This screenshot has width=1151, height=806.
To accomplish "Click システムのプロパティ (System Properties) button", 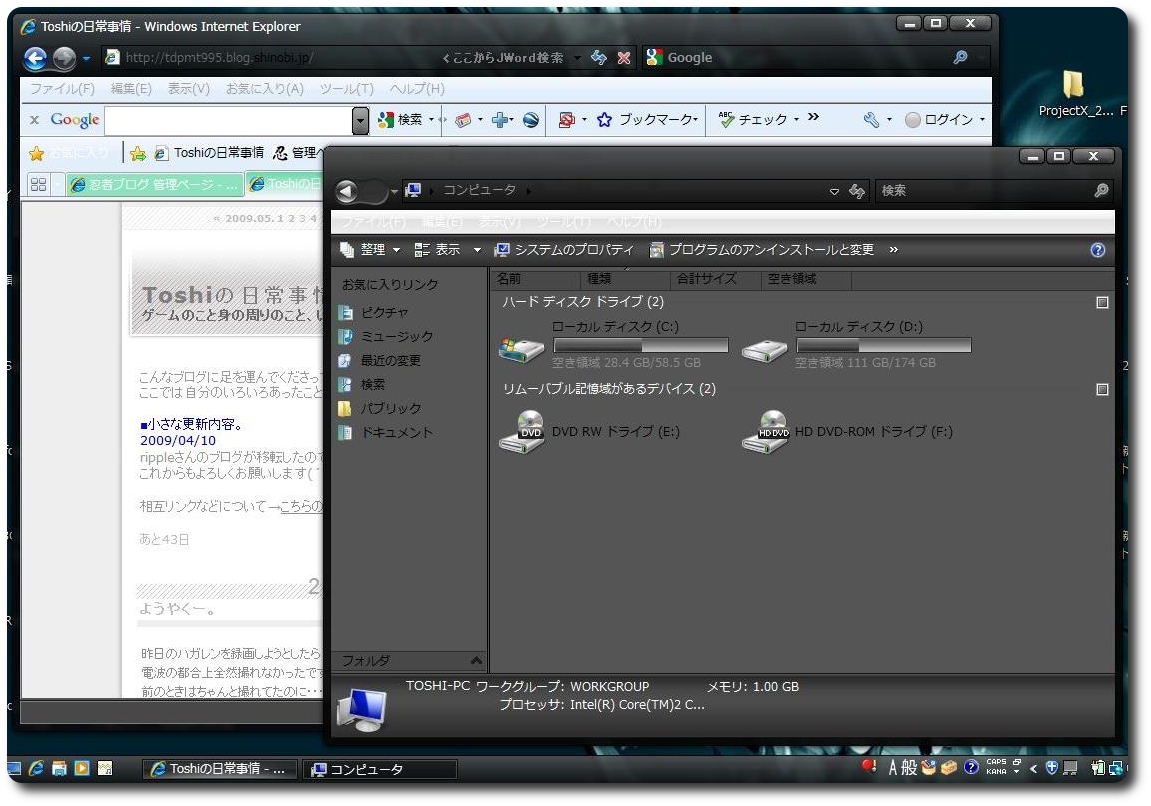I will 564,250.
